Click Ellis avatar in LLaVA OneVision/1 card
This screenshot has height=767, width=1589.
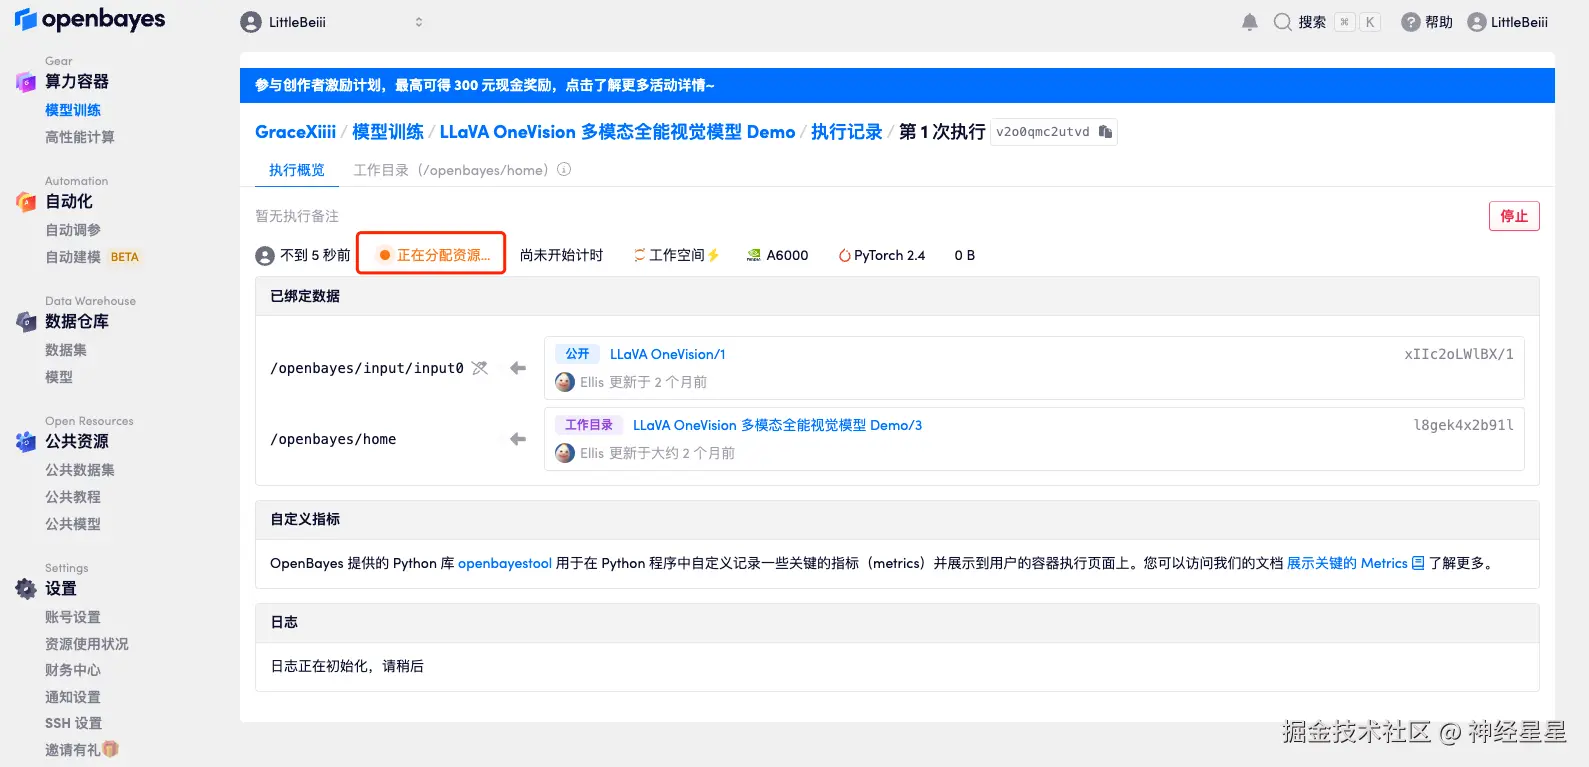[565, 382]
